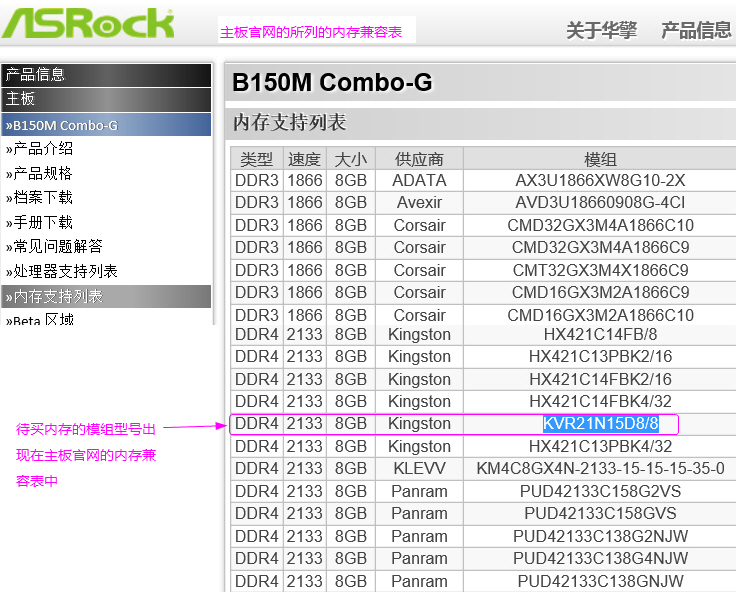Click the KLEVV vendor cell
Image resolution: width=736 pixels, height=592 pixels.
[x=419, y=469]
